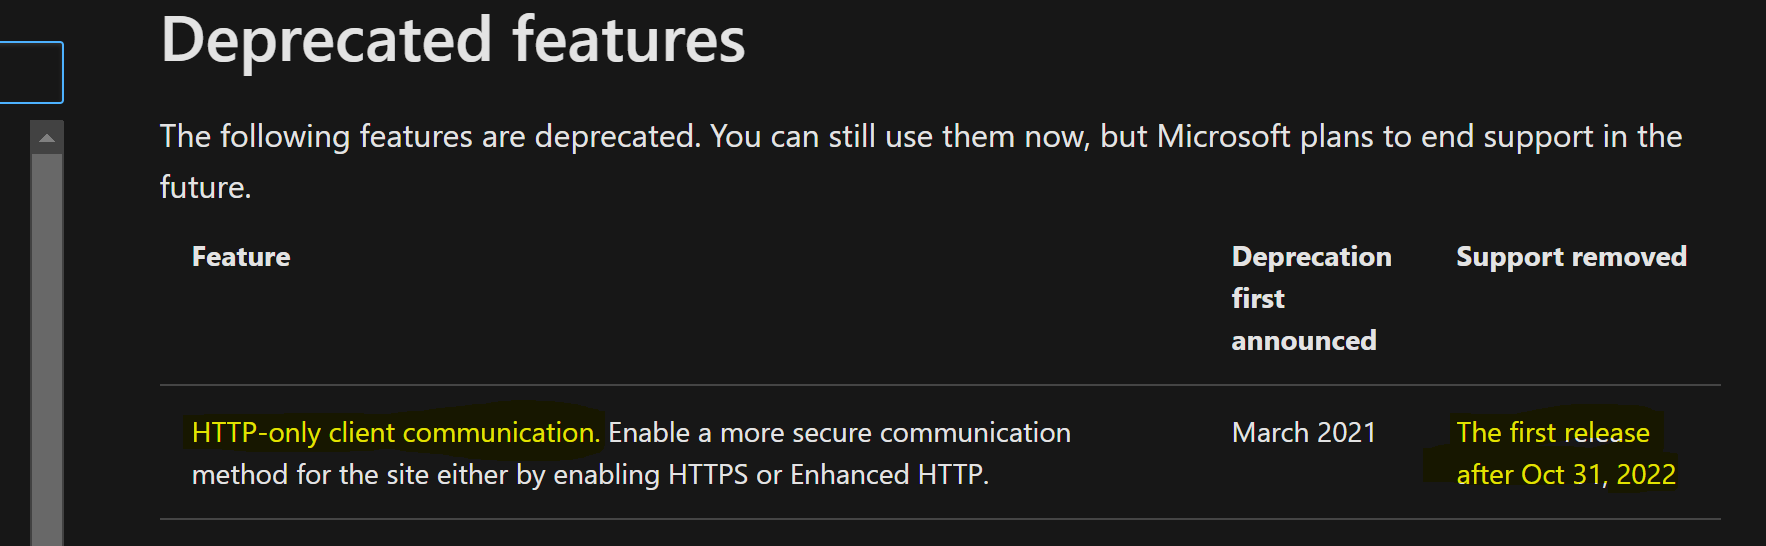
Task: Click the word "HTTPS" in the description
Action: coord(708,474)
